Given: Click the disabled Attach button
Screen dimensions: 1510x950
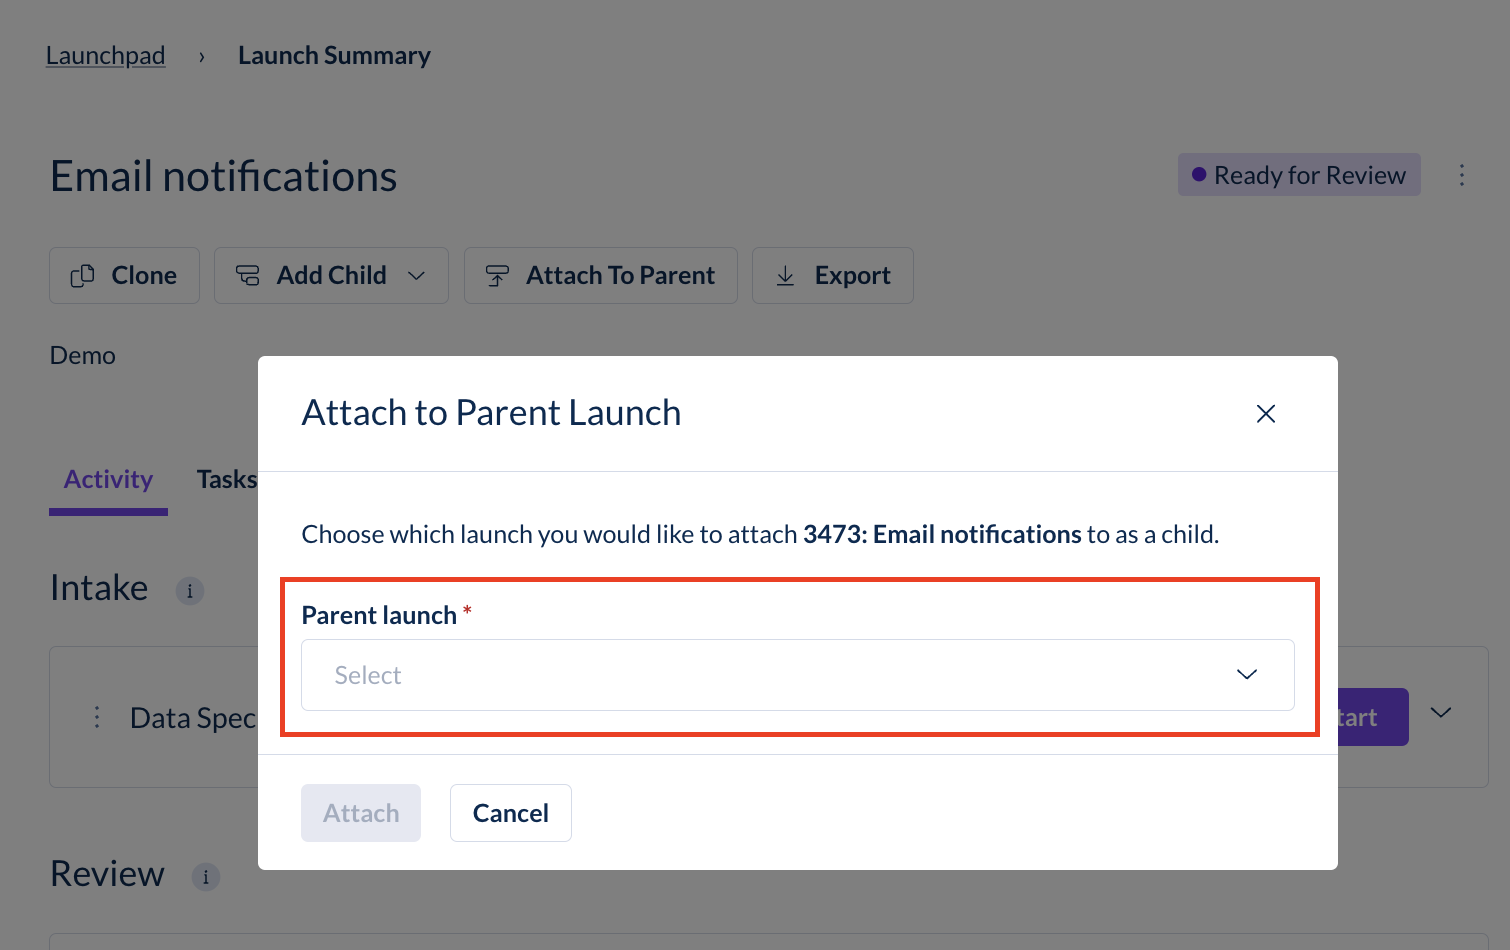Looking at the screenshot, I should tap(361, 813).
